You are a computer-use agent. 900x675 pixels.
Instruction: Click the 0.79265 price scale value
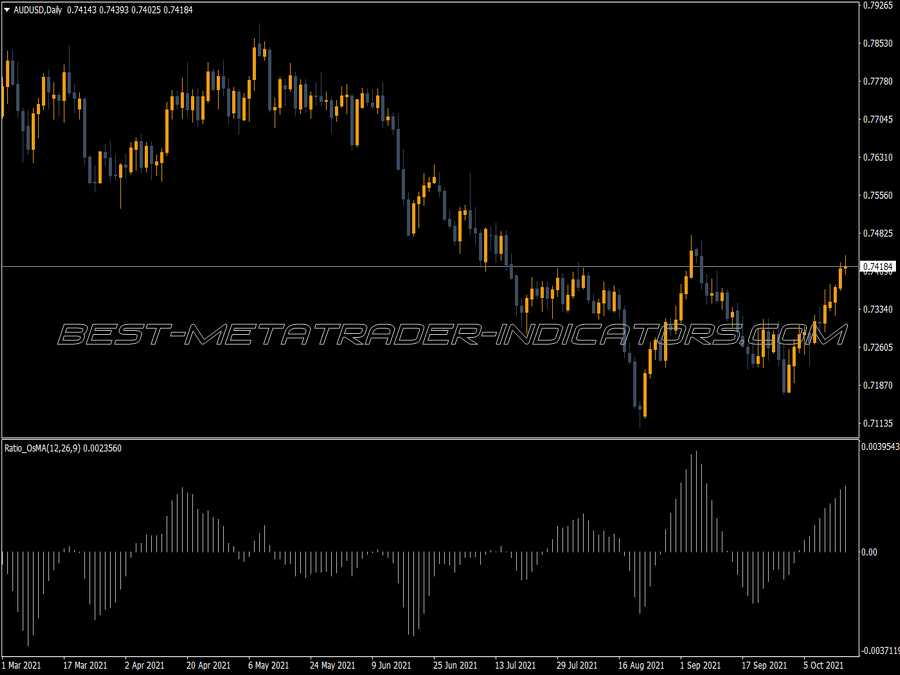(x=879, y=5)
